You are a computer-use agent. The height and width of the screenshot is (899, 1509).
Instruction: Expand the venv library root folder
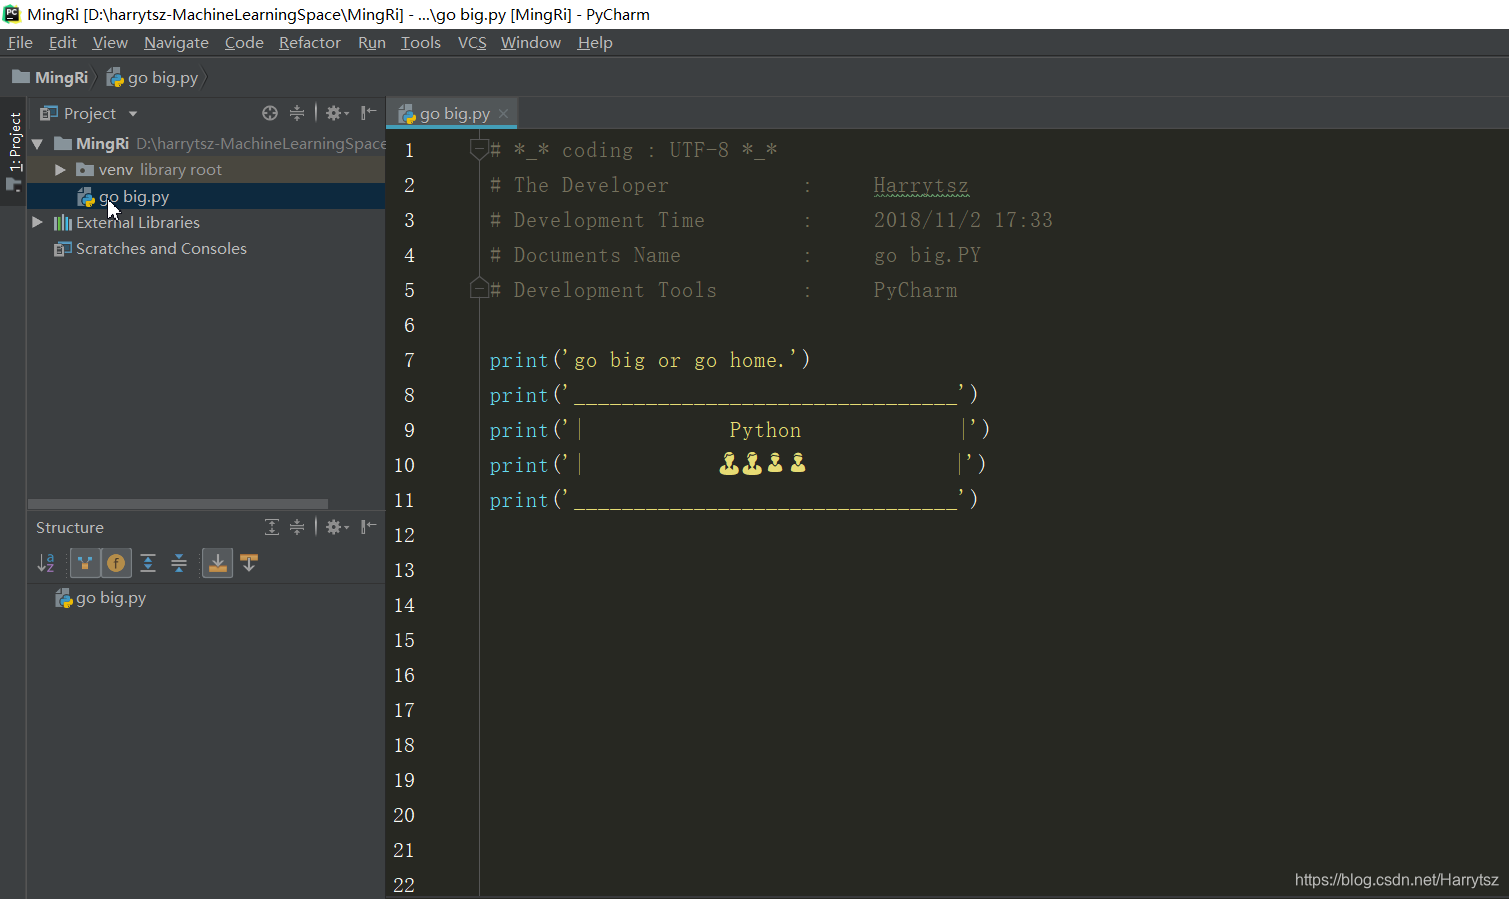[x=60, y=170]
